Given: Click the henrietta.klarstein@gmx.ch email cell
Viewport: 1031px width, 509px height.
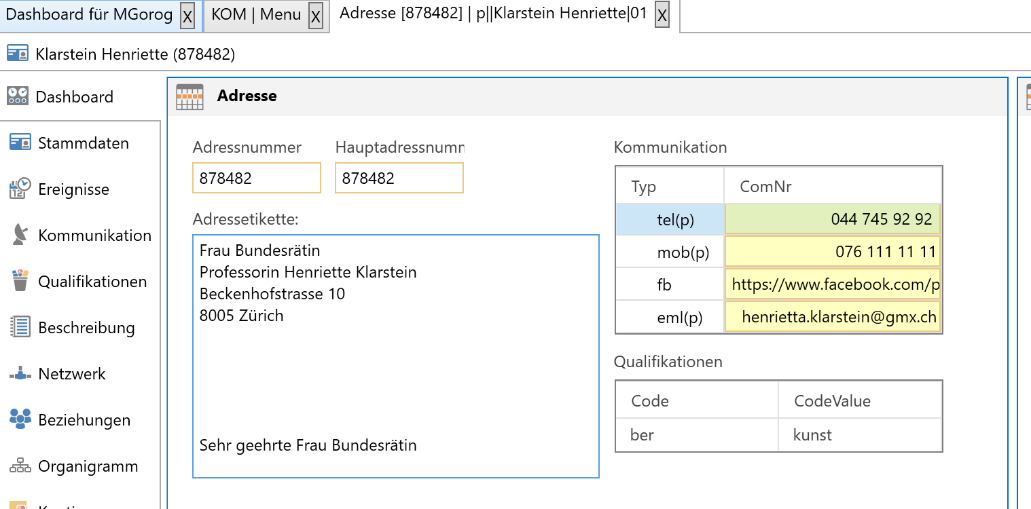Looking at the screenshot, I should pos(834,317).
